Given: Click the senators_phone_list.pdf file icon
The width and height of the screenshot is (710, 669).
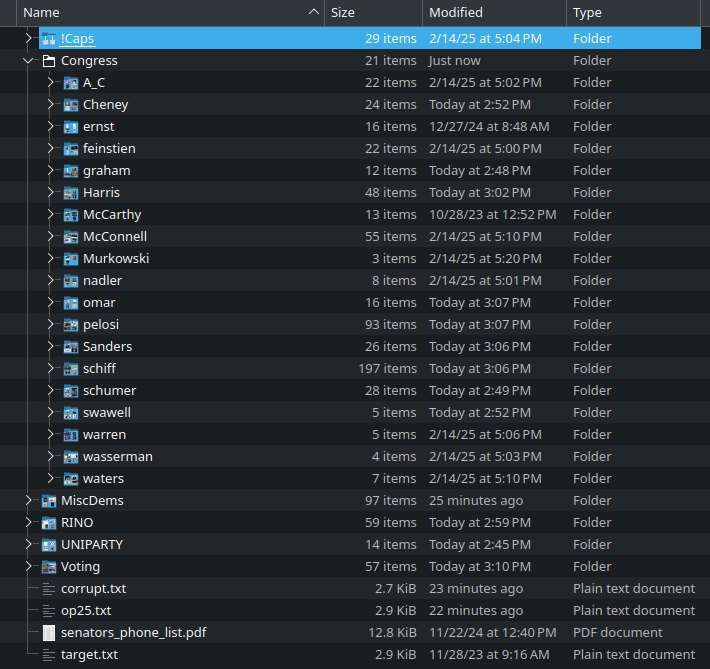Looking at the screenshot, I should 49,633.
